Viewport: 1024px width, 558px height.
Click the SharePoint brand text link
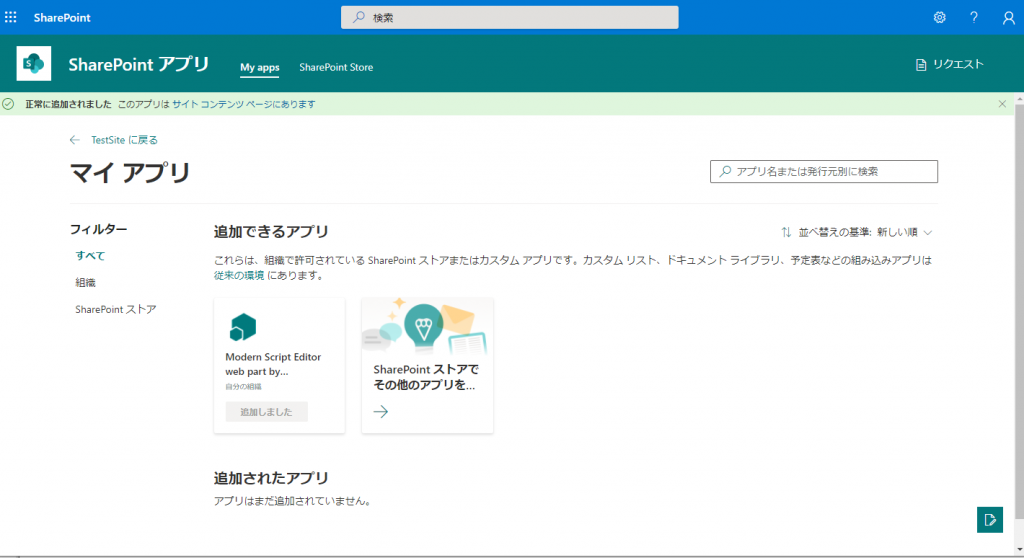62,18
